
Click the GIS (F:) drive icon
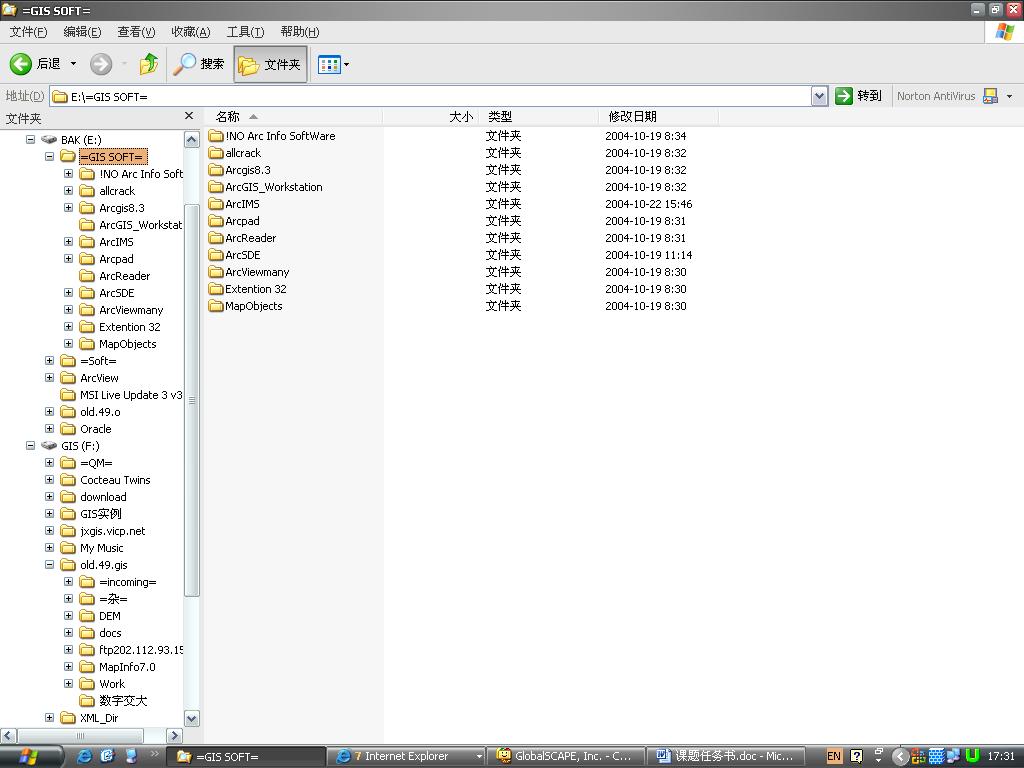point(49,445)
